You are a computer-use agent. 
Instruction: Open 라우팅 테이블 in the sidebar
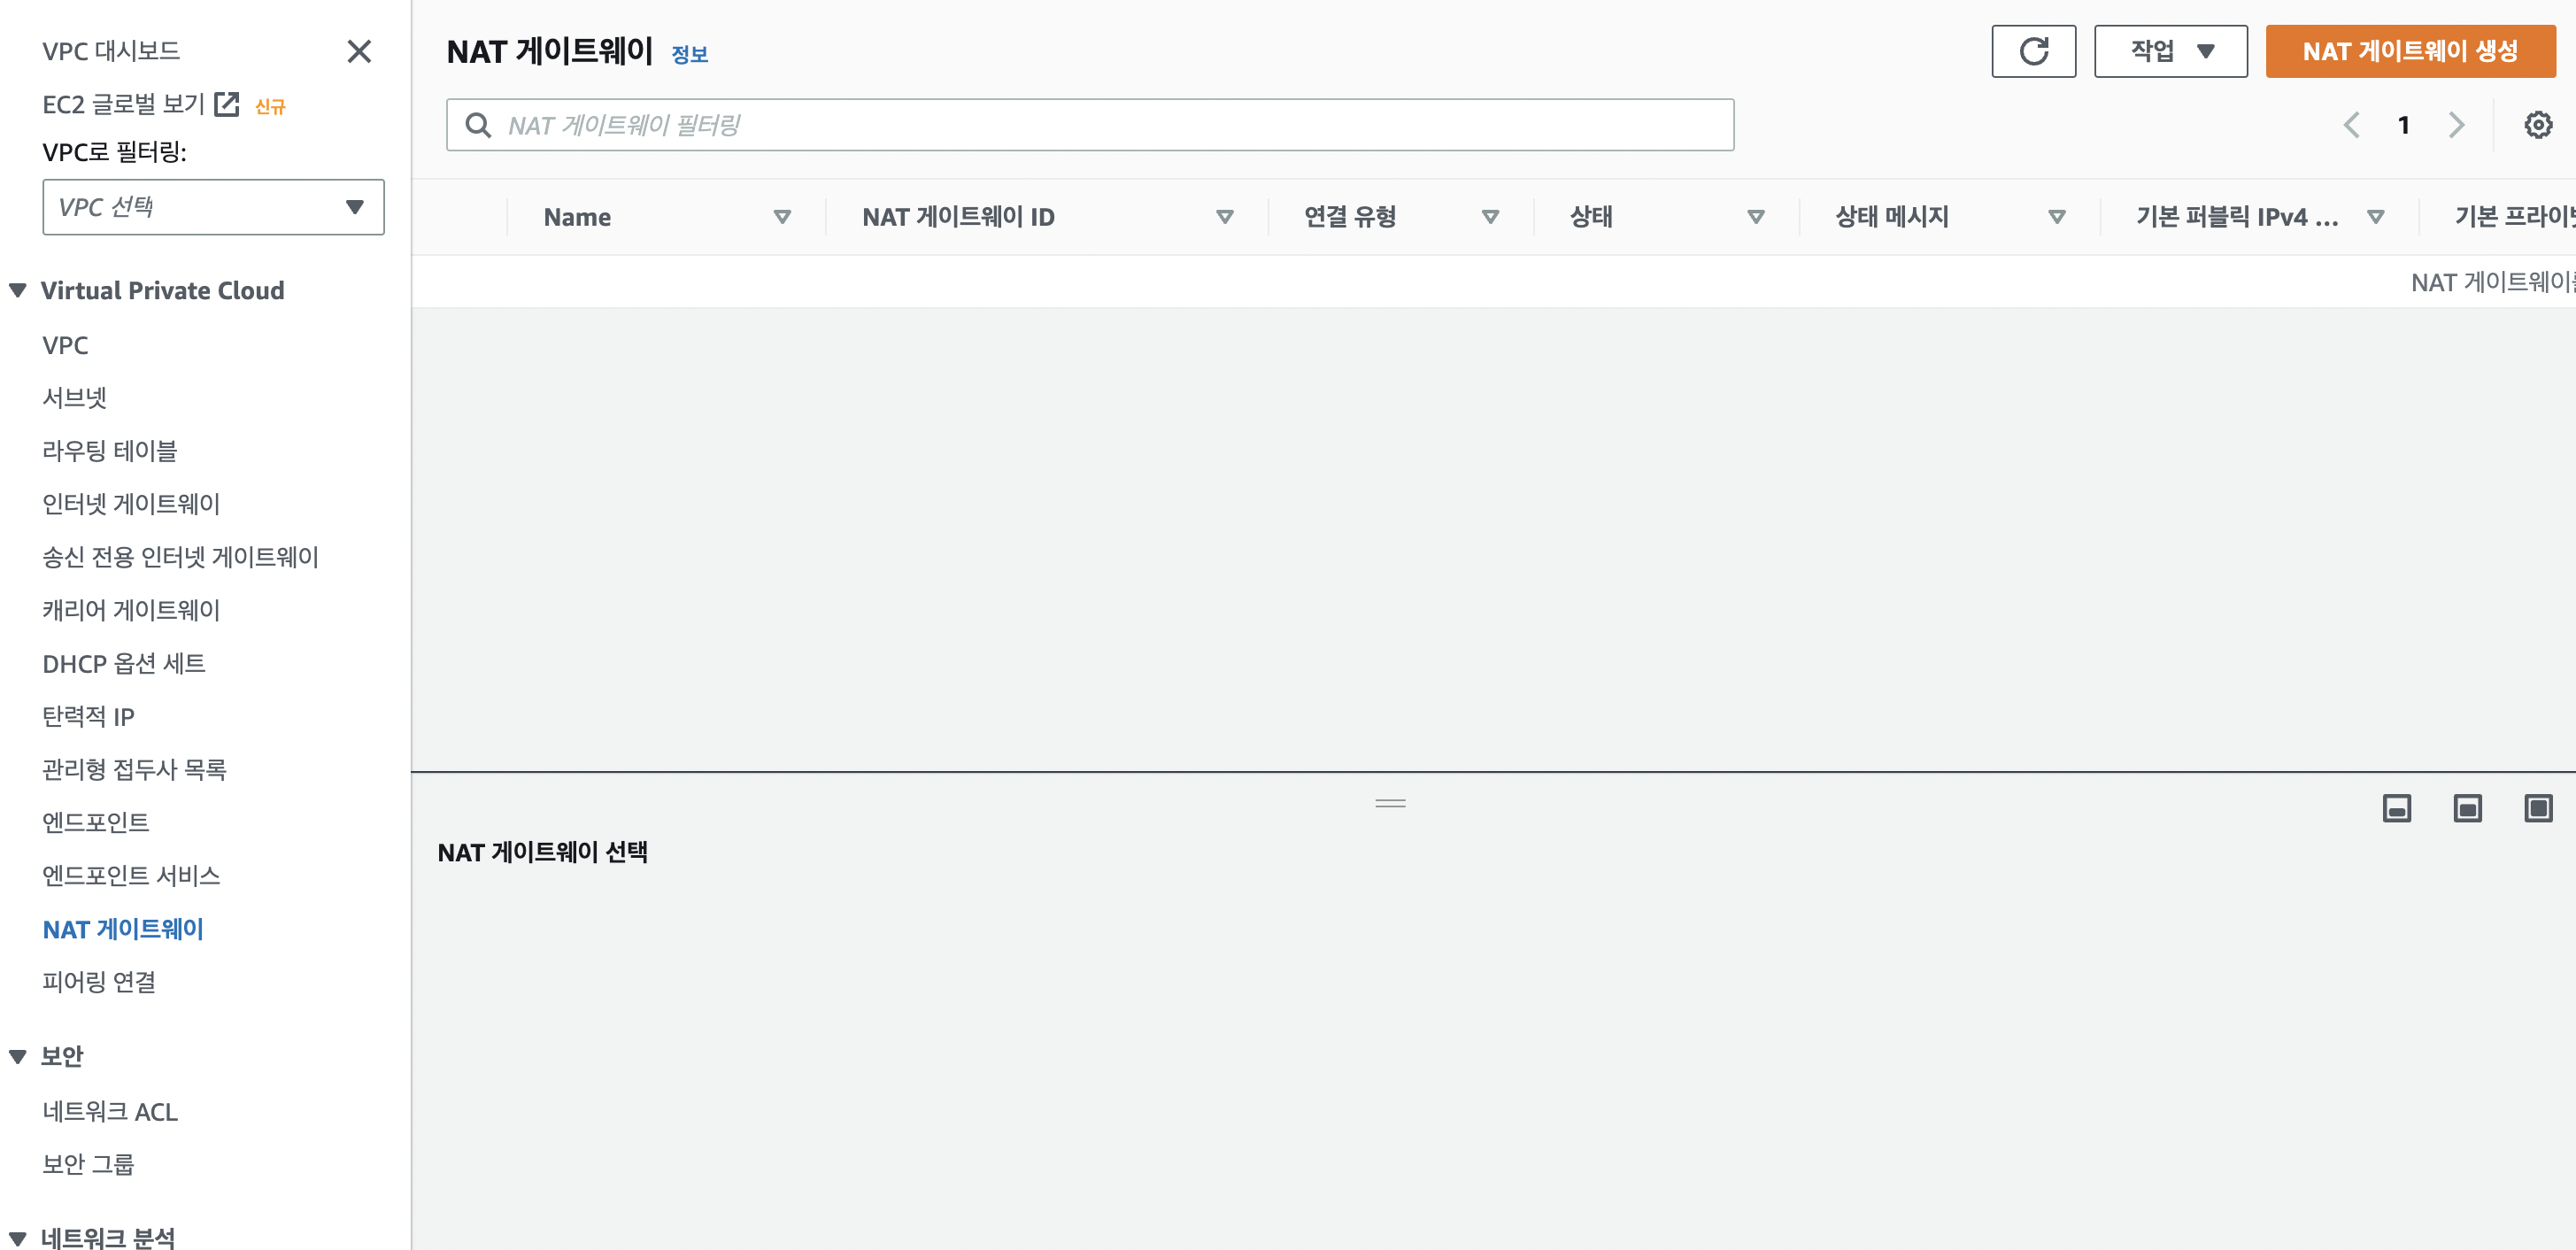[x=110, y=451]
